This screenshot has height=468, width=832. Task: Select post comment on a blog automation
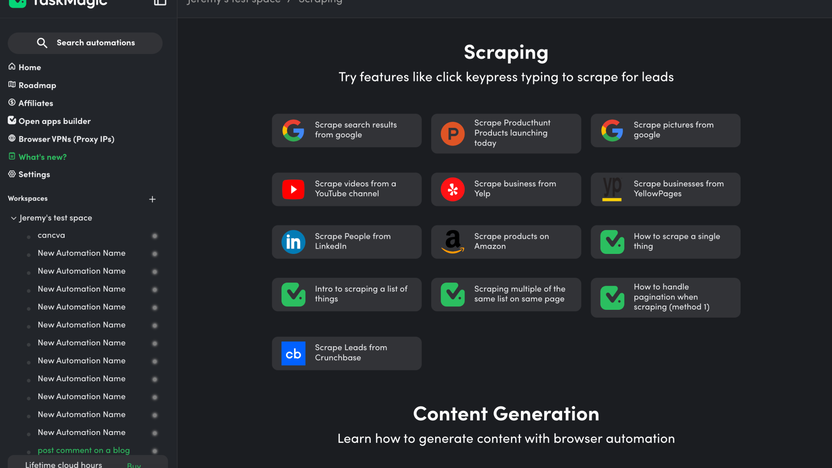pos(83,450)
